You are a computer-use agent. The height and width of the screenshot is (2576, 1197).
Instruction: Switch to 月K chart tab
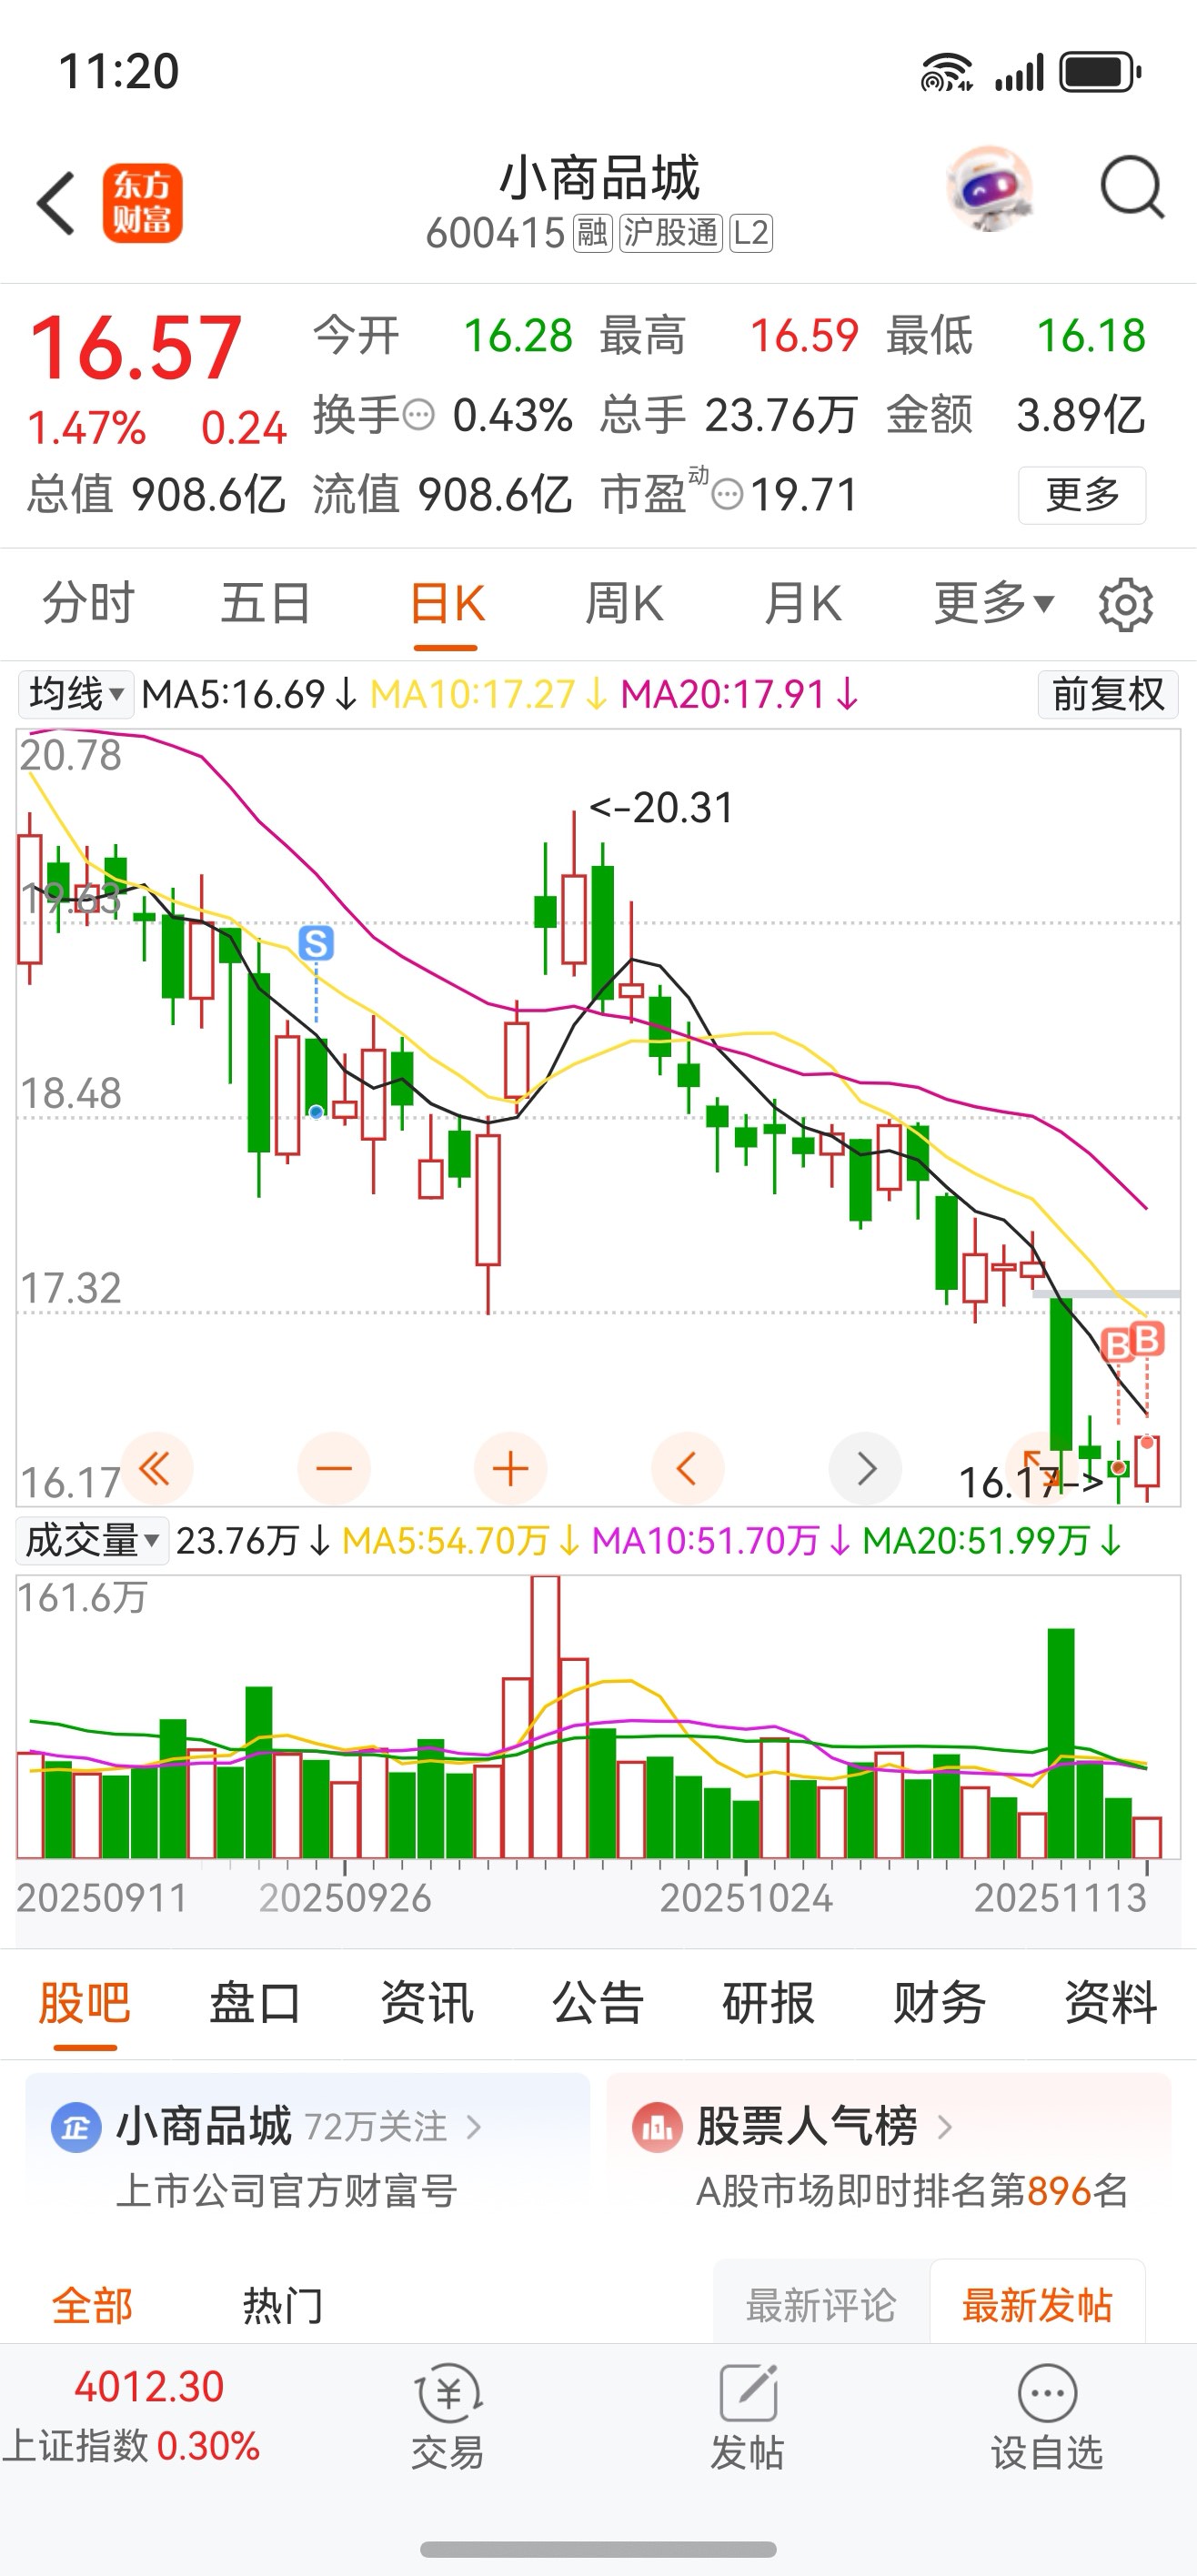(x=802, y=603)
